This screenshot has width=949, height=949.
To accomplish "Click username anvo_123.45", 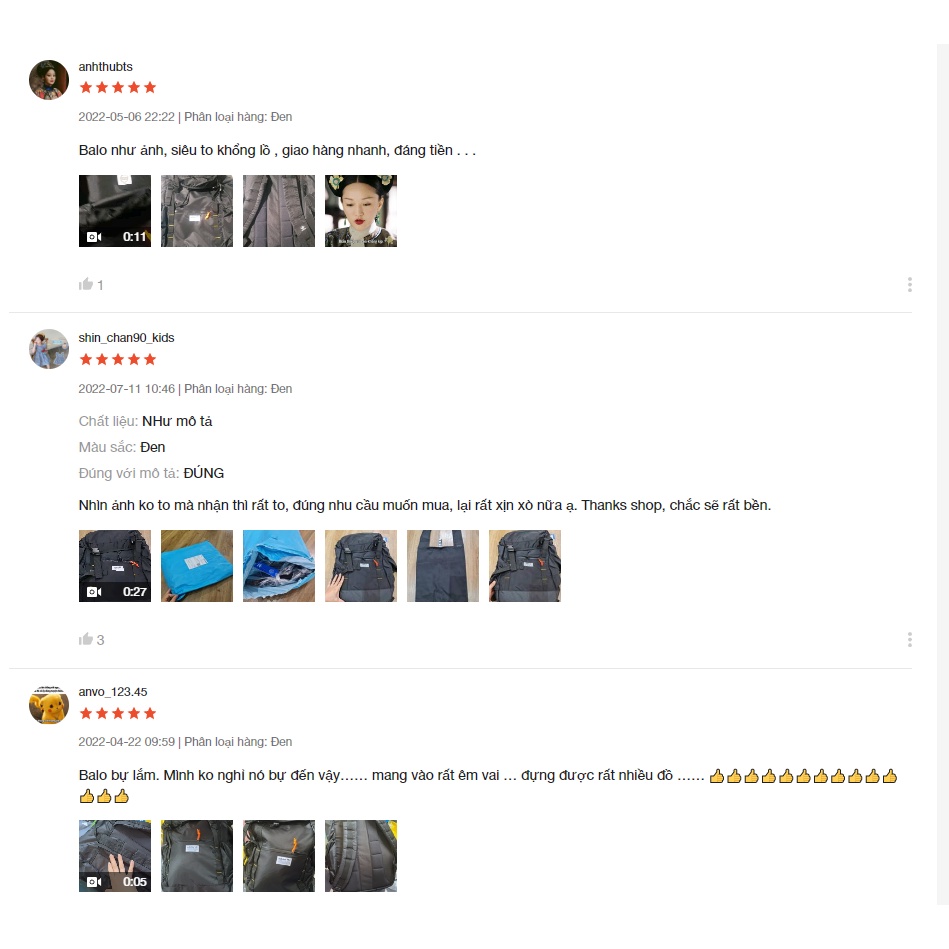I will 113,692.
